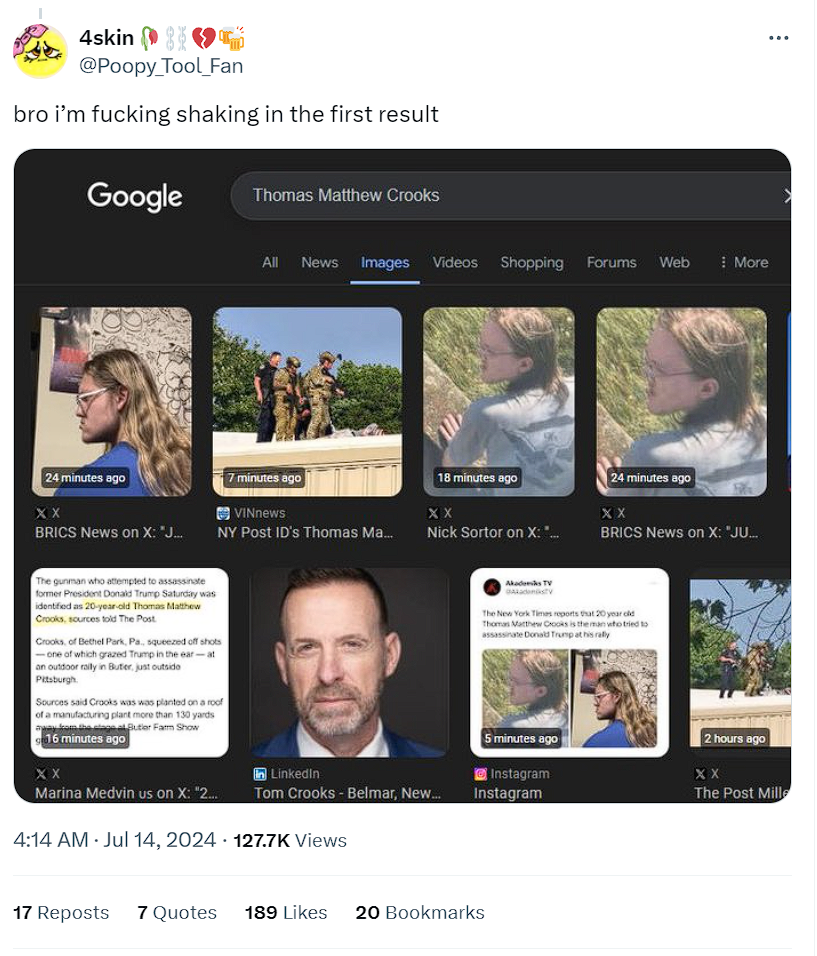Open the NY Post ID's VINnews thumbnail
This screenshot has width=817, height=956.
[307, 401]
